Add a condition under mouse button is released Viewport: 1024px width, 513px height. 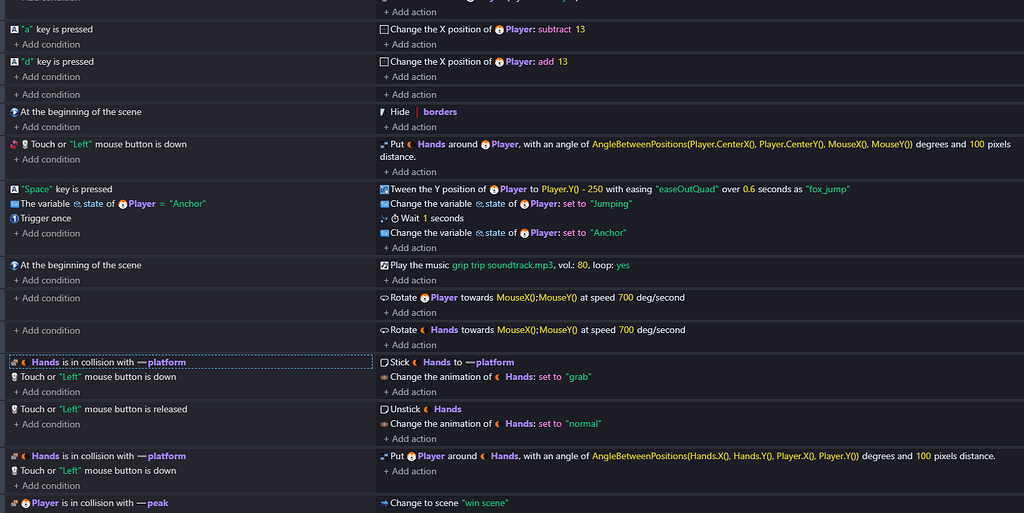(47, 424)
